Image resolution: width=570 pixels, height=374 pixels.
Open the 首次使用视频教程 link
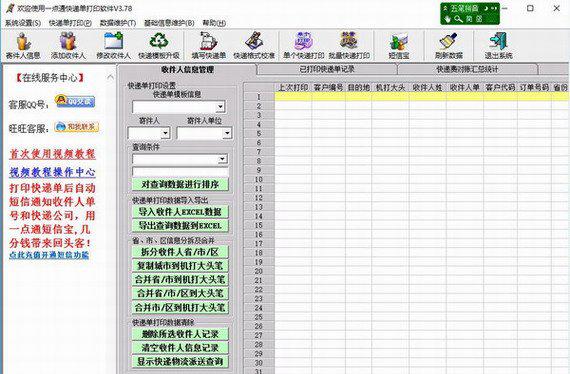point(52,154)
